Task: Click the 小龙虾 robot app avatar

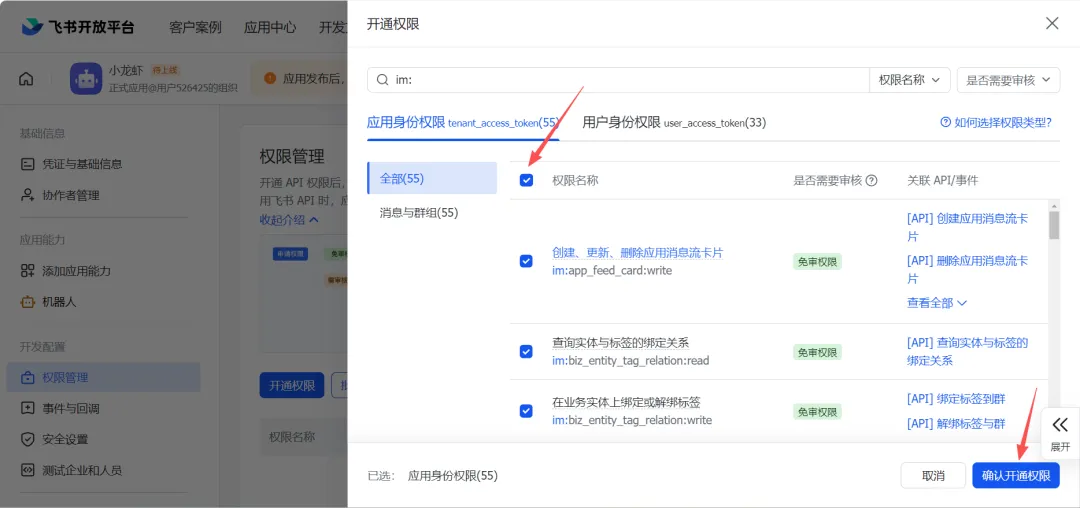Action: [x=85, y=79]
